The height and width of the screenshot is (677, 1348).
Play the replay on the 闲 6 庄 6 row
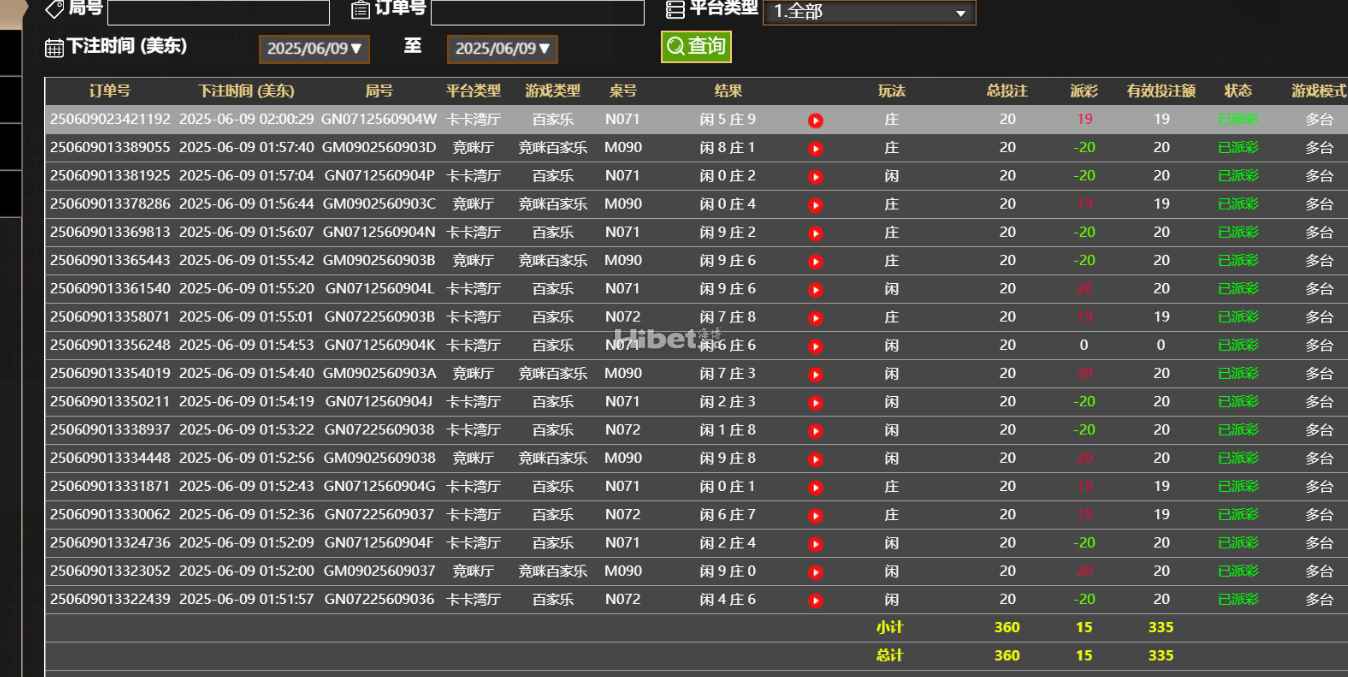[815, 344]
